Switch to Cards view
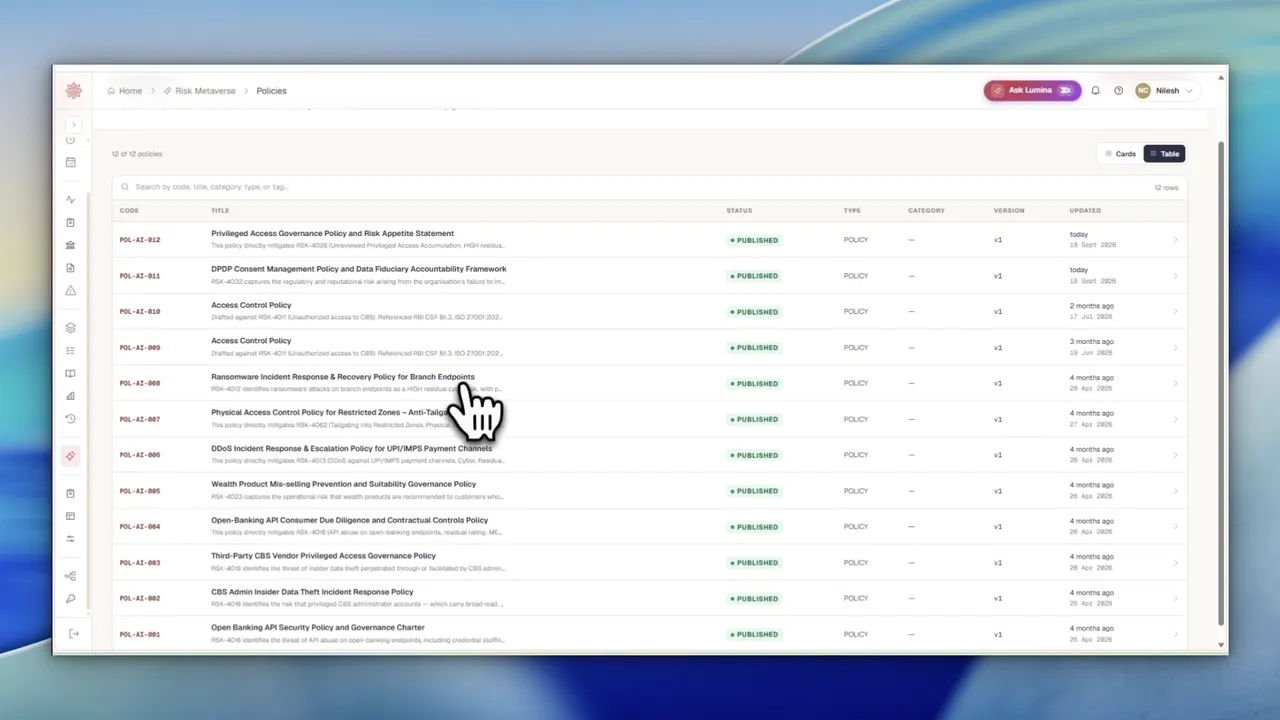This screenshot has width=1280, height=720. click(1120, 154)
